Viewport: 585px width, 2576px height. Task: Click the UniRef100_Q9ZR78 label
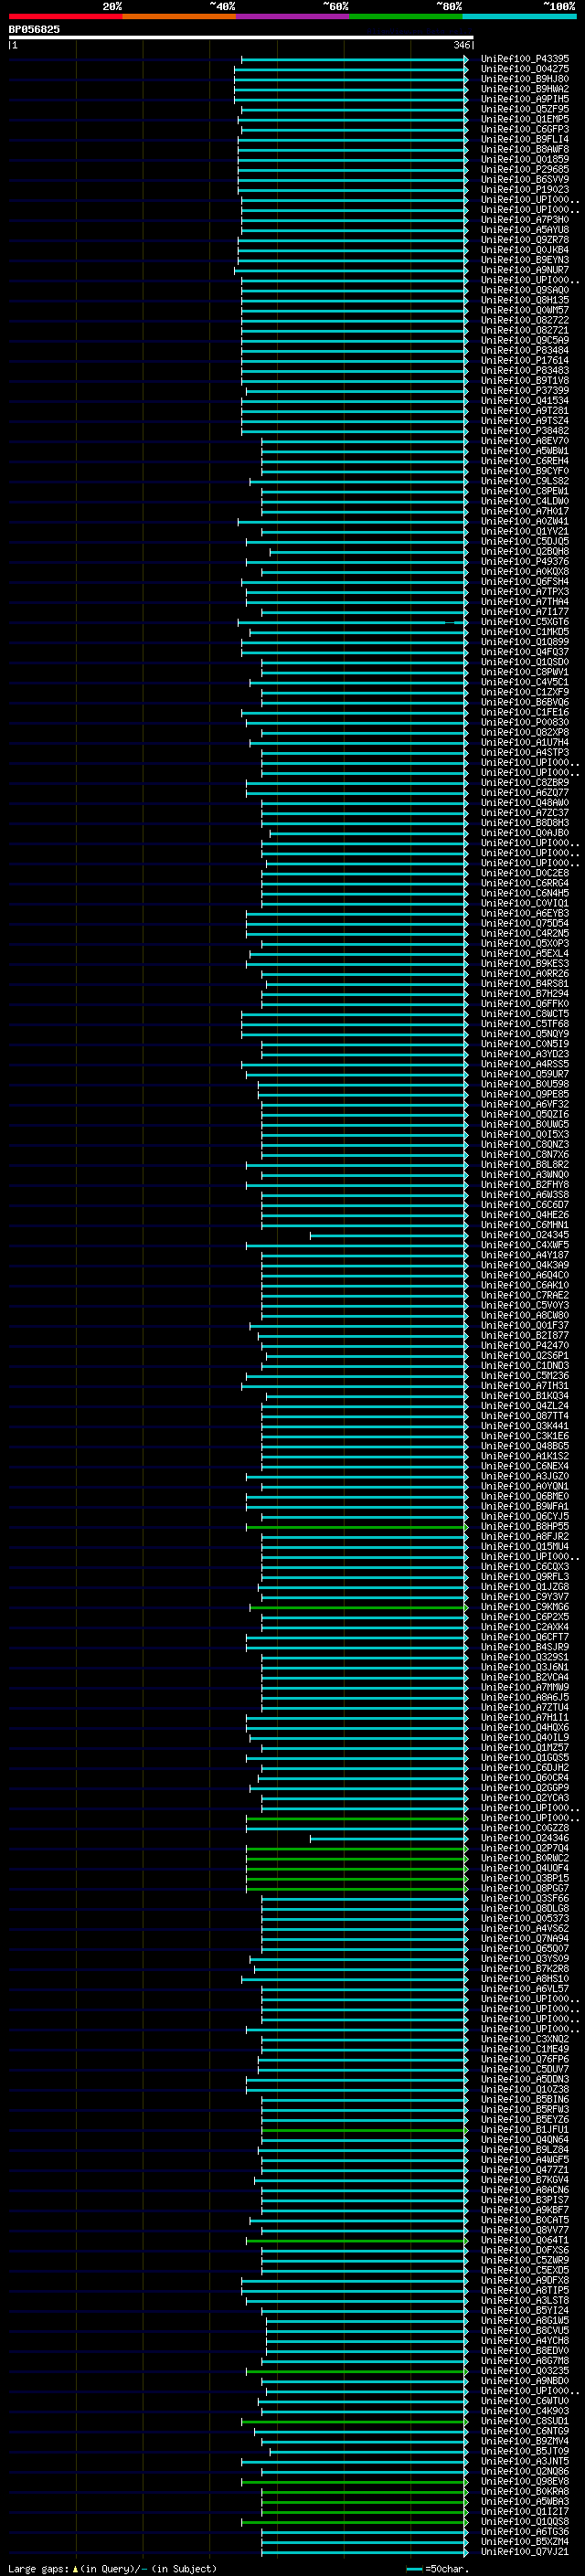pyautogui.click(x=524, y=240)
